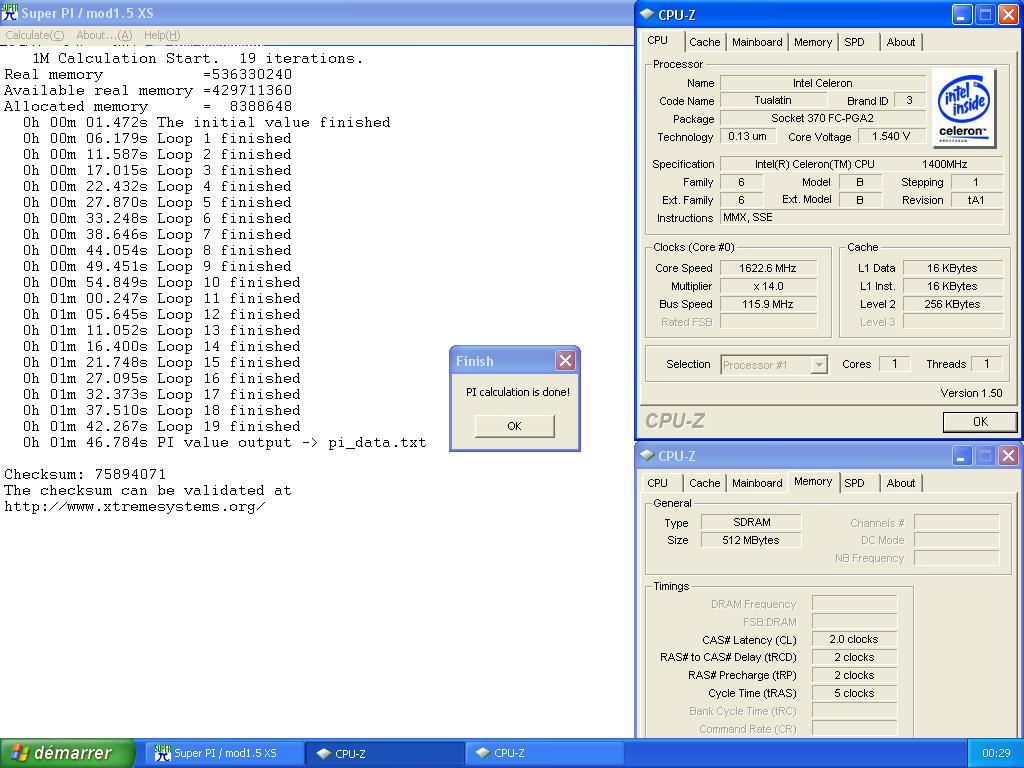The image size is (1024, 768).
Task: Click the Brand ID value 3
Action: 909,100
